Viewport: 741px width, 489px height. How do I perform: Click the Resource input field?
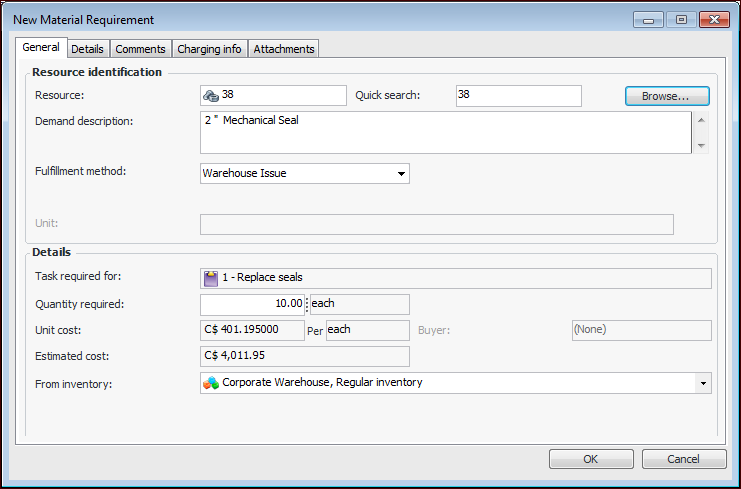coord(282,96)
